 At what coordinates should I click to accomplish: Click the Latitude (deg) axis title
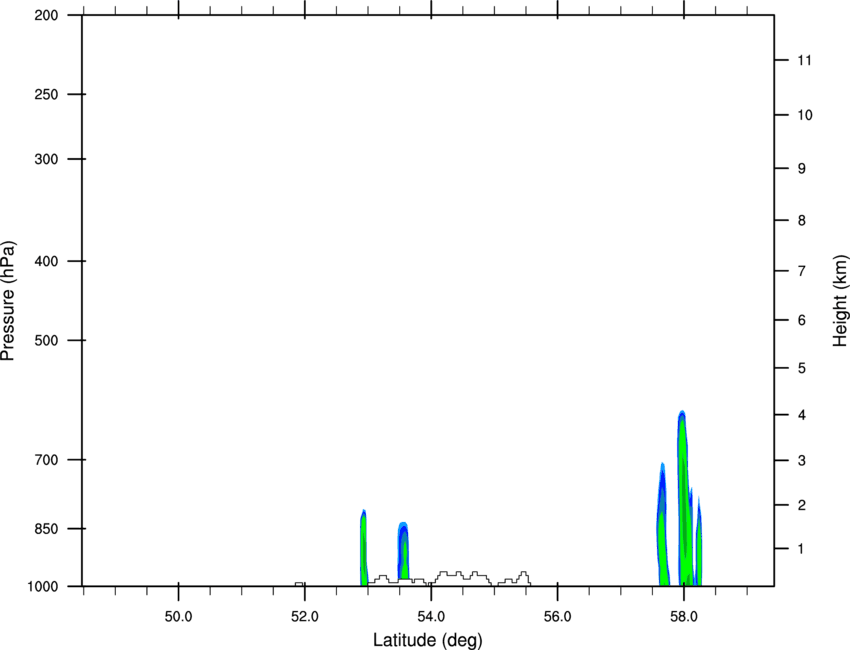point(427,640)
